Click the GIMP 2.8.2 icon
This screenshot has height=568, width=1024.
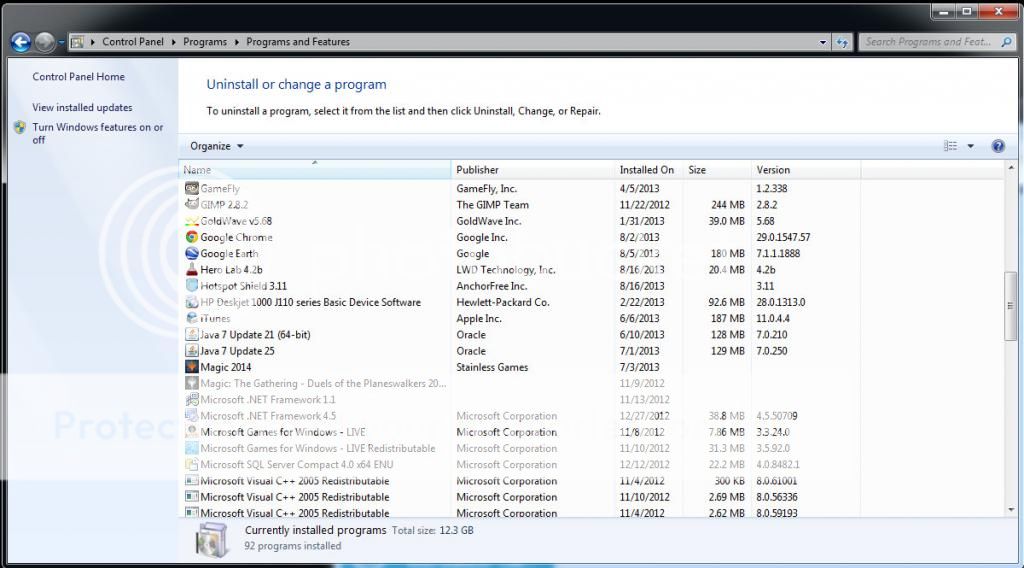pos(191,205)
